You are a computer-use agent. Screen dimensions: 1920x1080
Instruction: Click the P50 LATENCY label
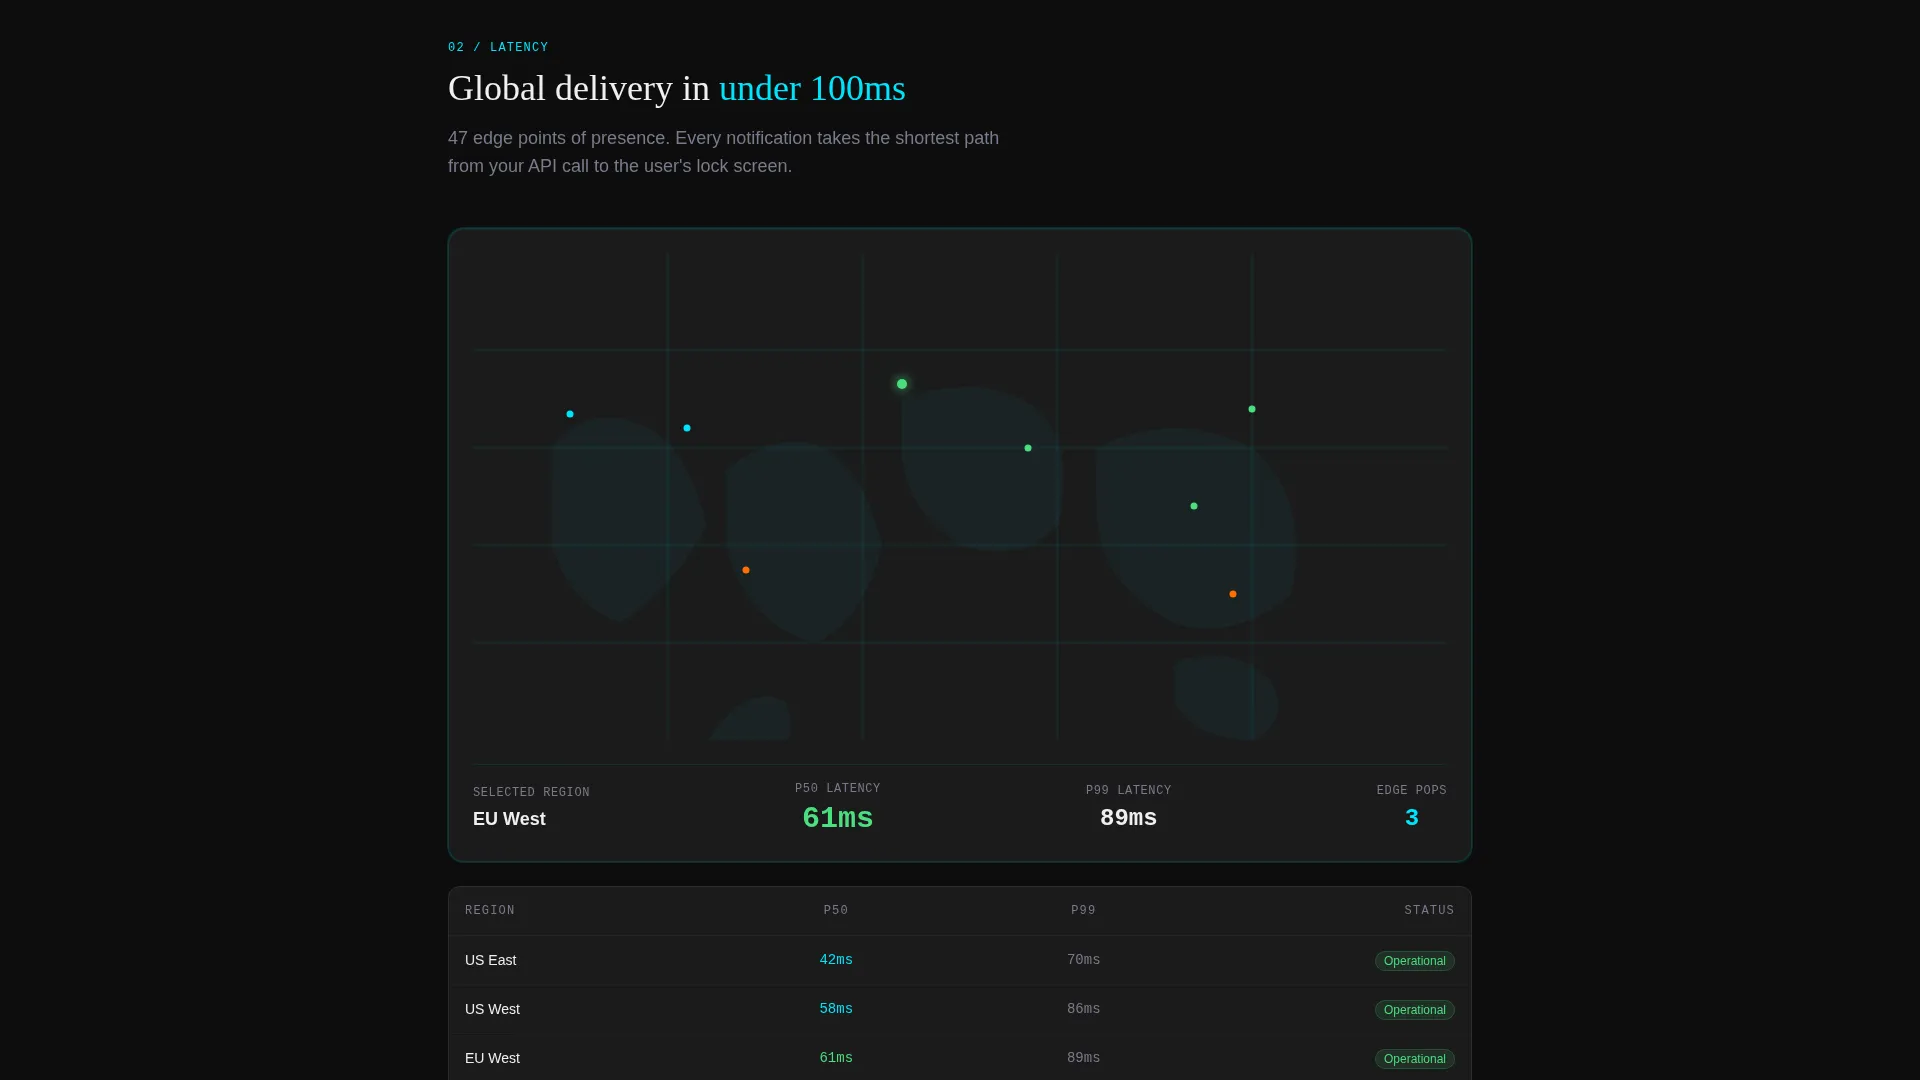click(x=838, y=788)
